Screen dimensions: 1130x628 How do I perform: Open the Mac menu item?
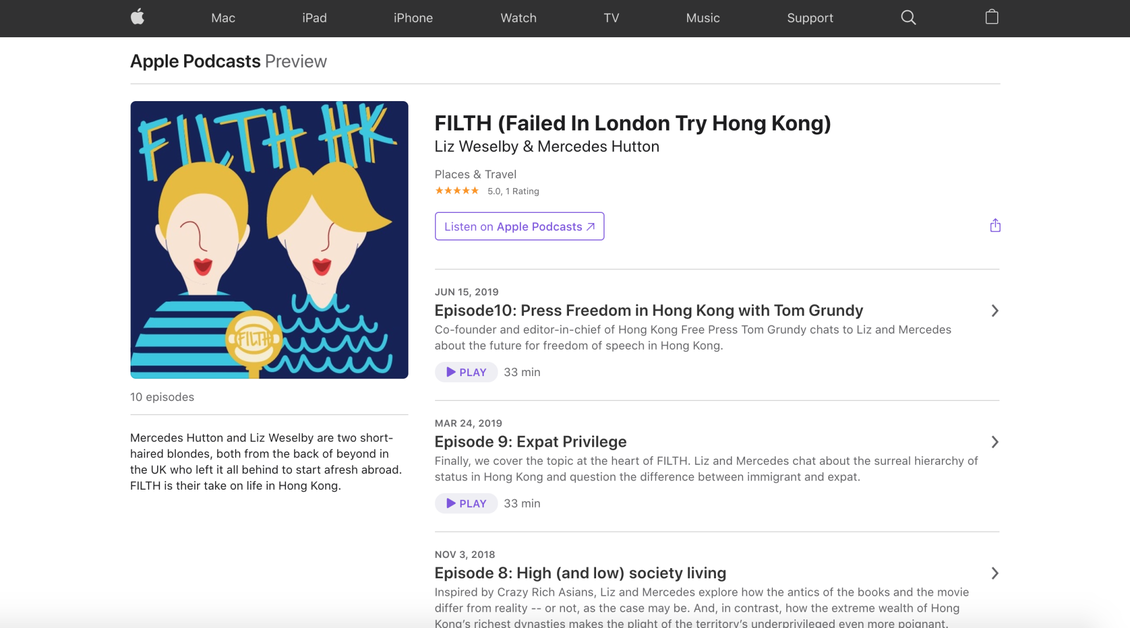tap(223, 18)
